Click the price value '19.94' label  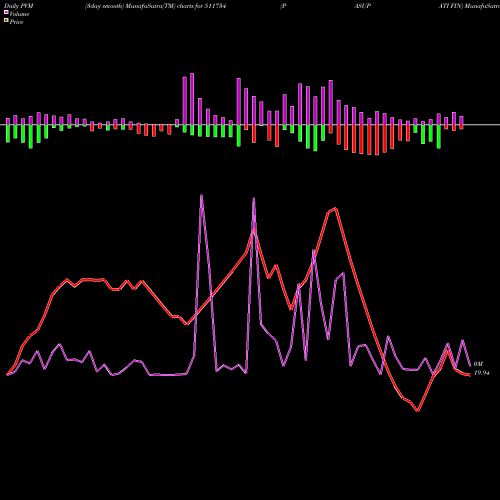(x=481, y=373)
